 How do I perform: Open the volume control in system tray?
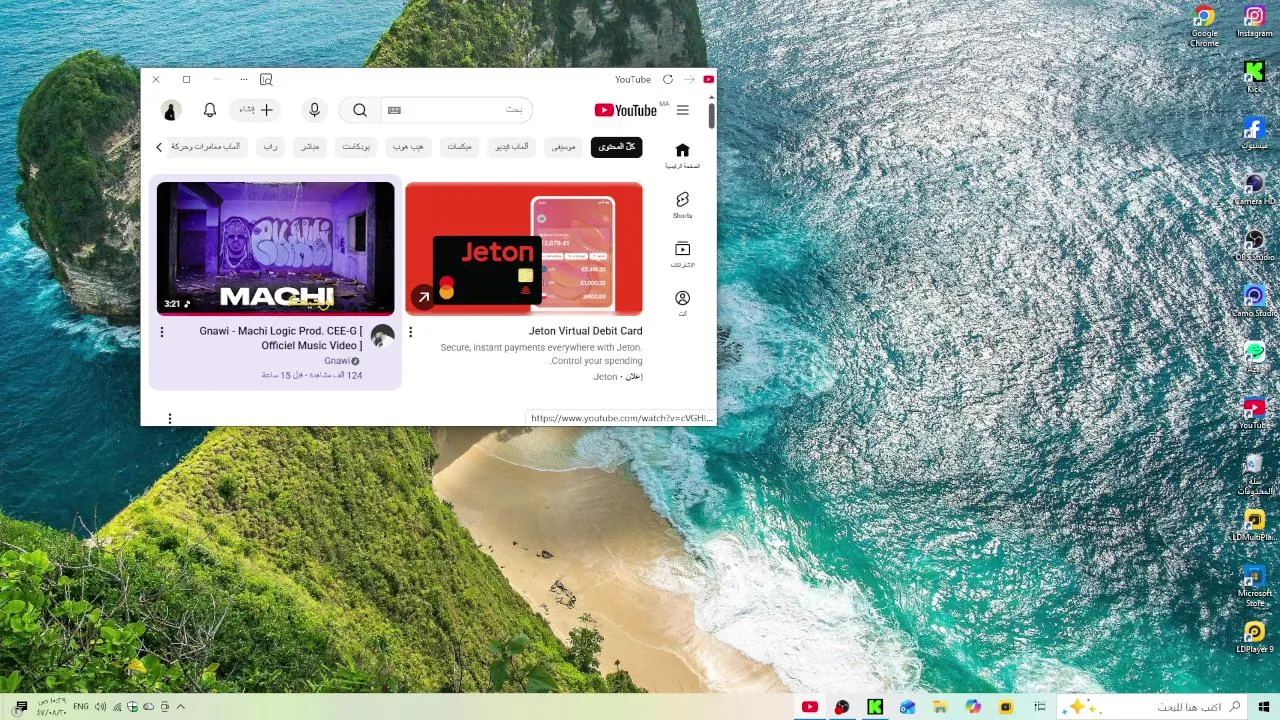[x=100, y=707]
